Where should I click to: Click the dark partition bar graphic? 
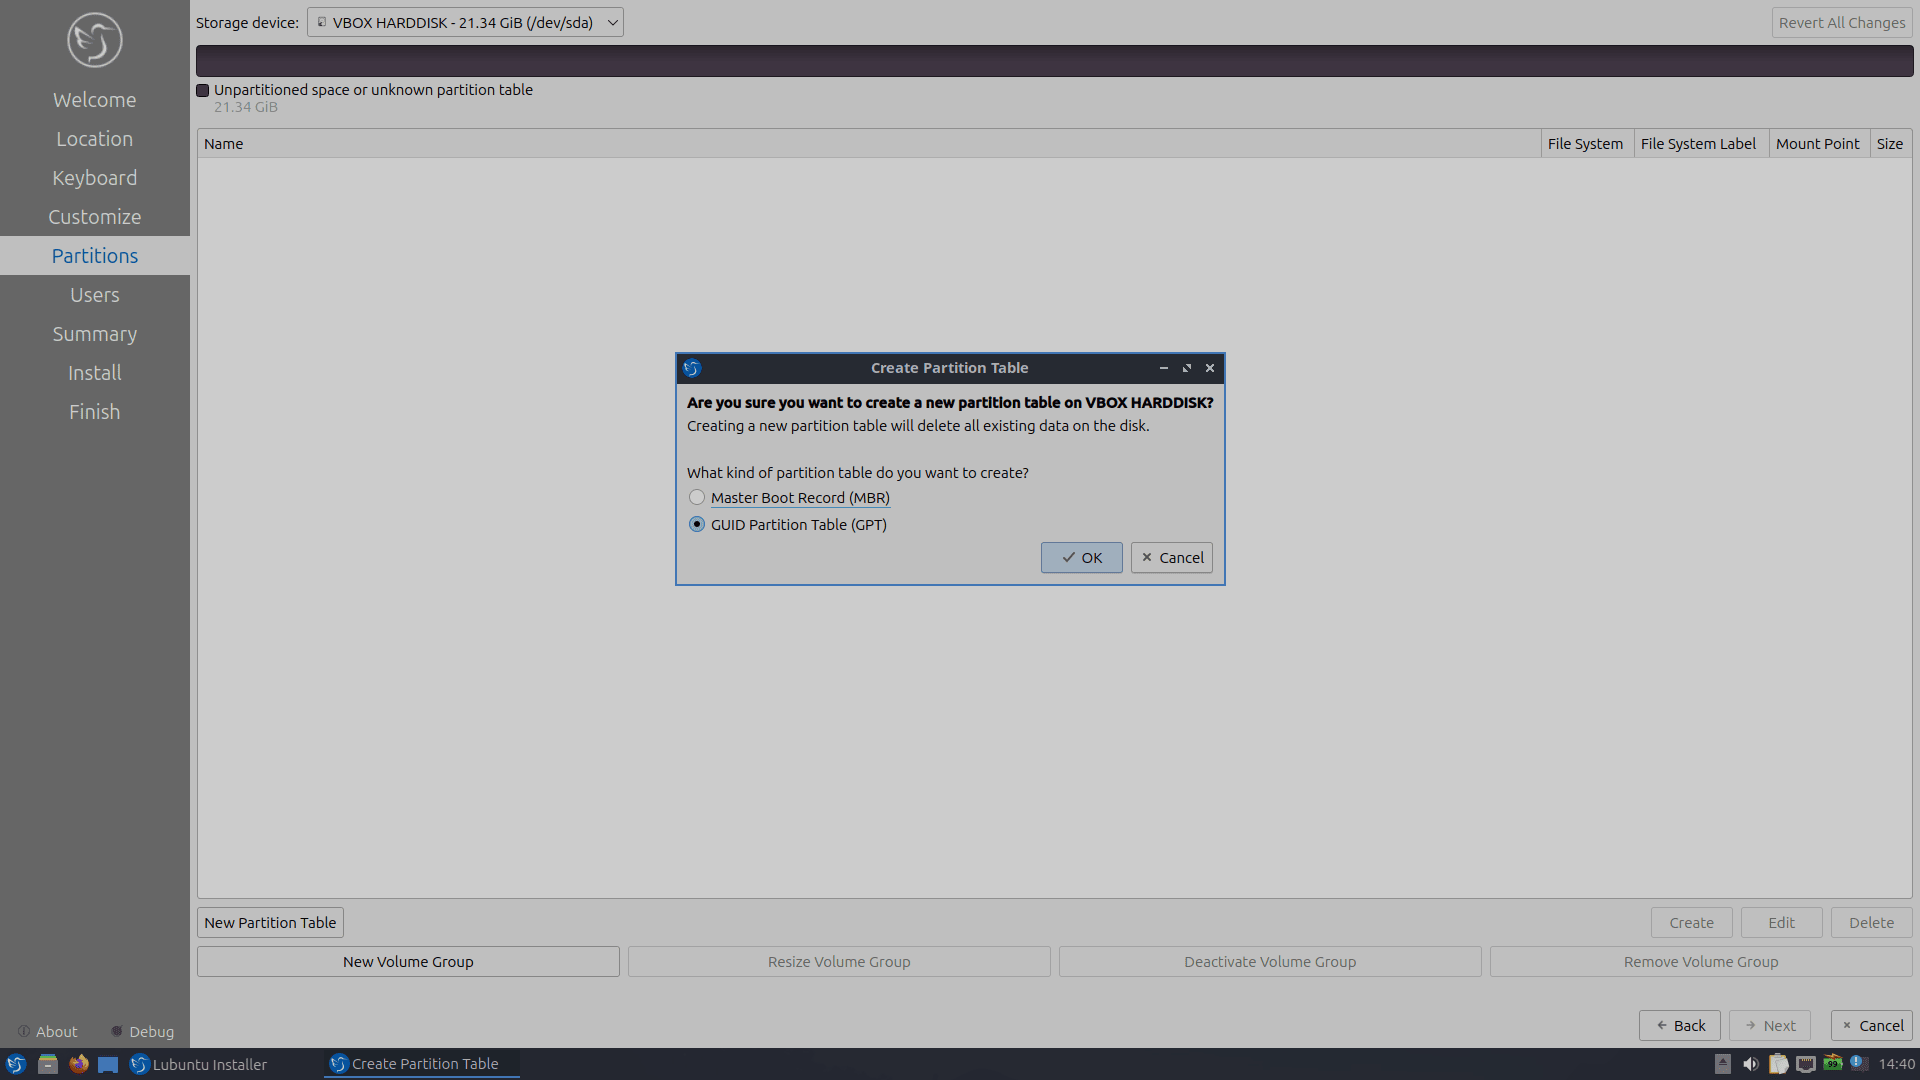(x=1054, y=61)
